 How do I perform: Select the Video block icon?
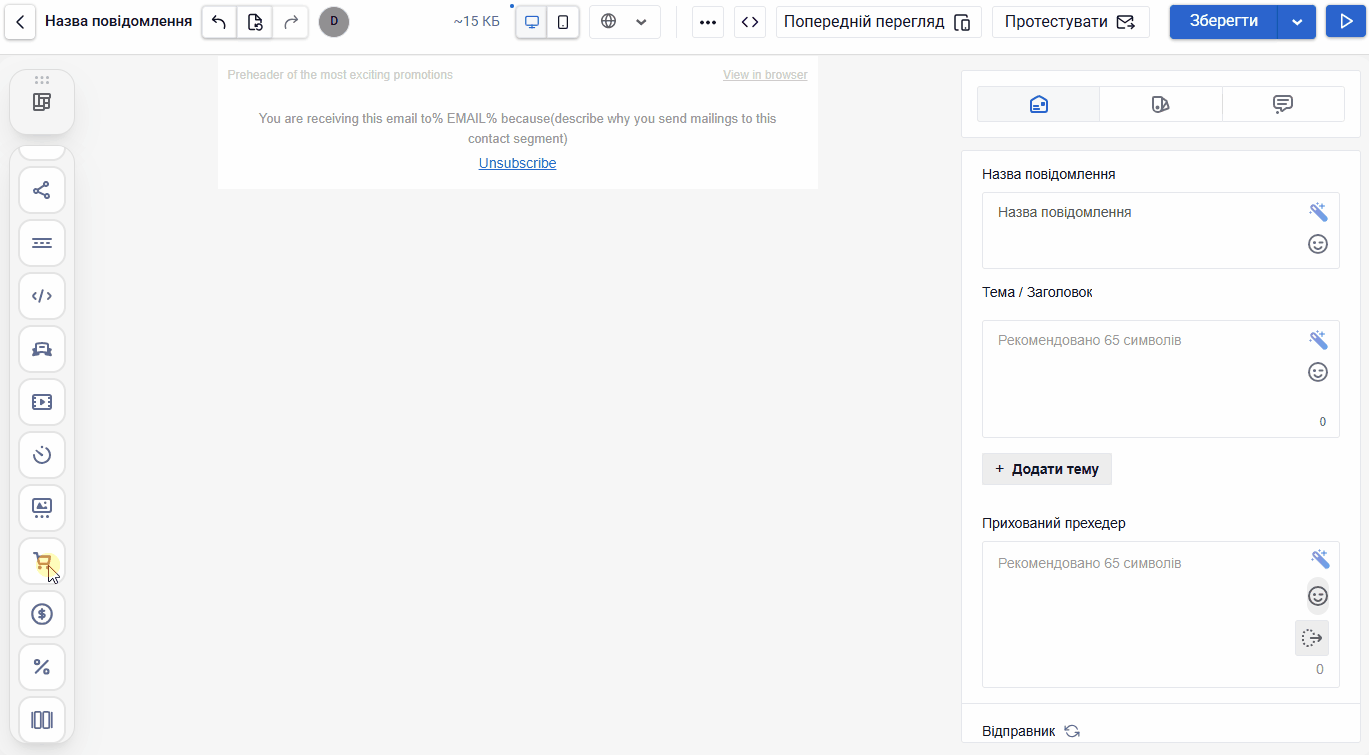tap(42, 402)
